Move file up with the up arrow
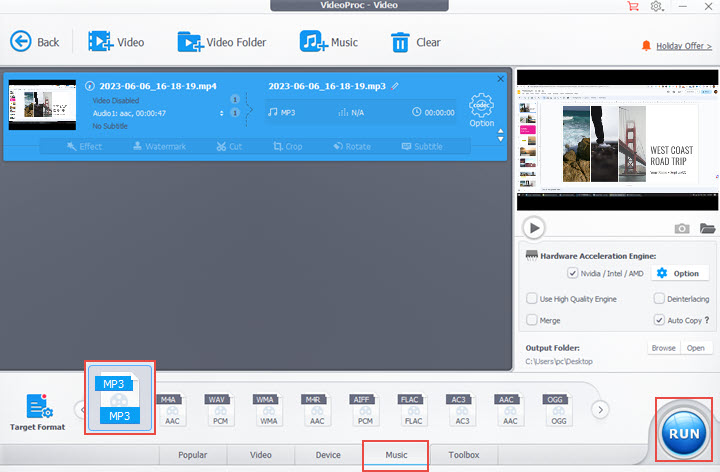The image size is (720, 472). click(501, 132)
